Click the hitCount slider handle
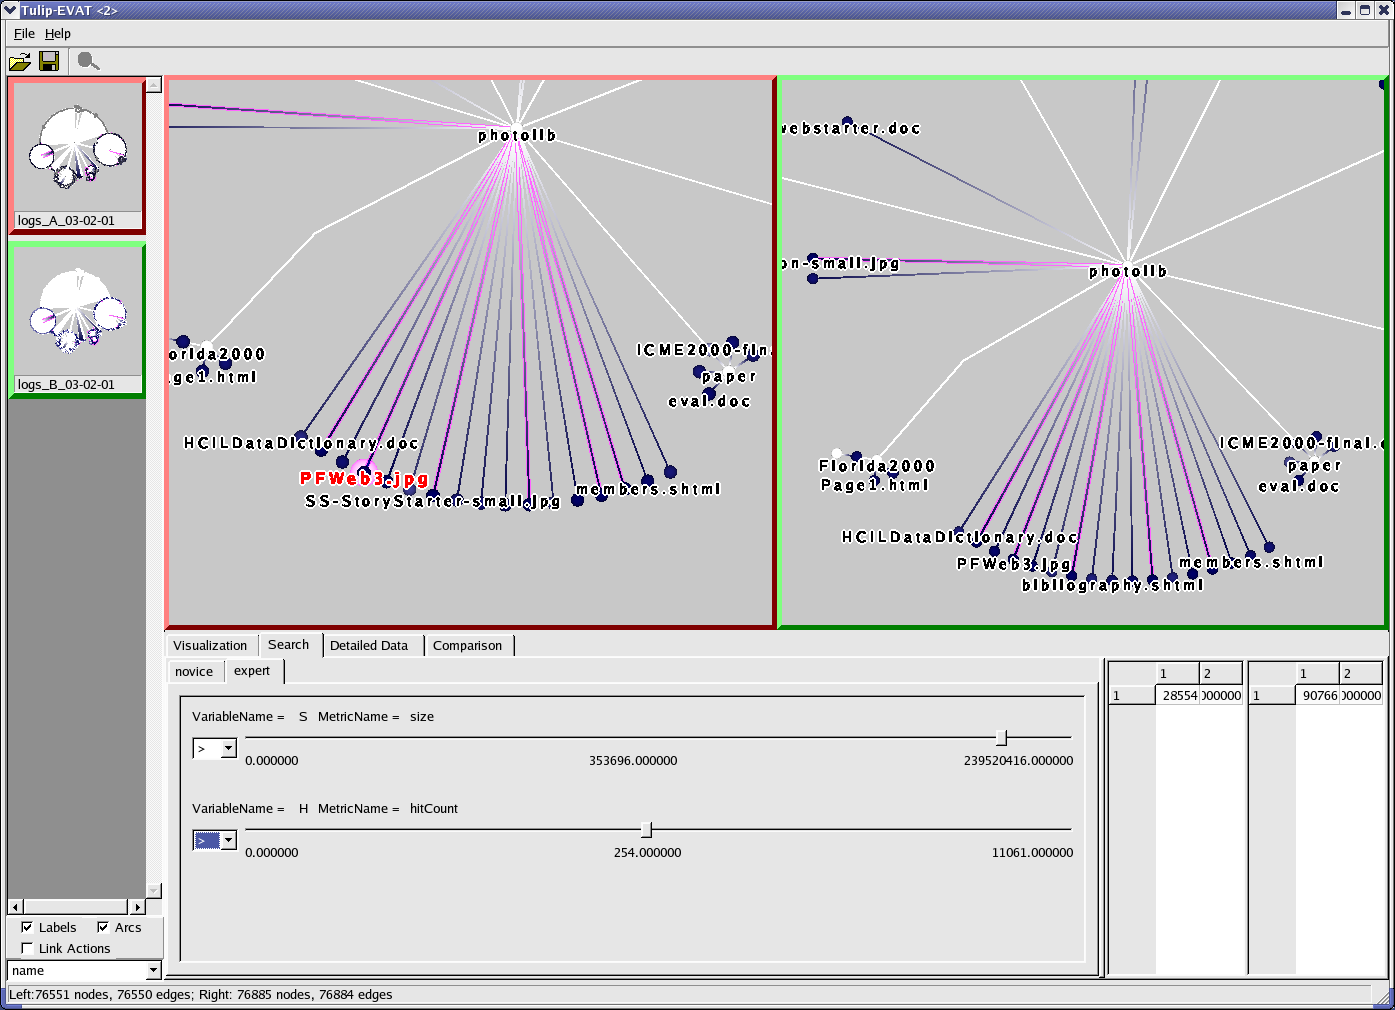Viewport: 1395px width, 1010px height. 646,829
